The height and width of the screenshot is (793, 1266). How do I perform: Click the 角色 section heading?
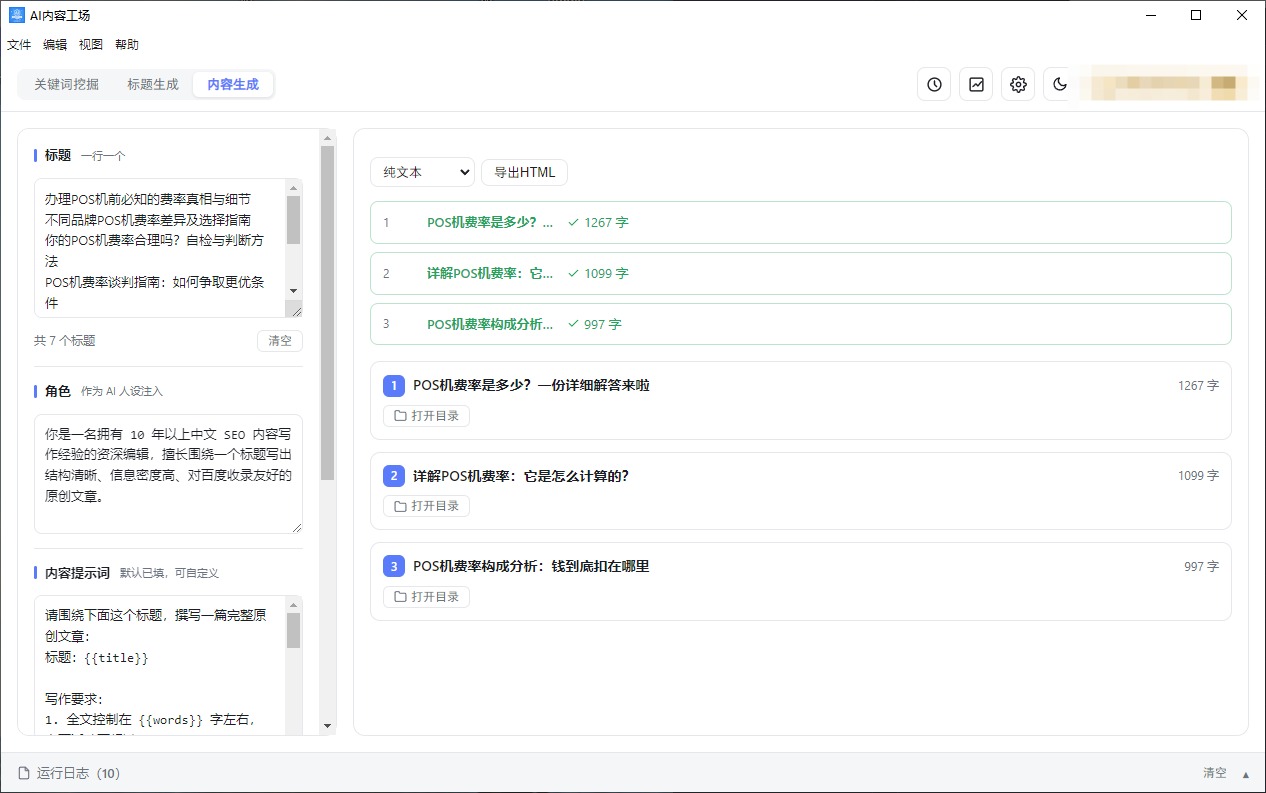[58, 391]
